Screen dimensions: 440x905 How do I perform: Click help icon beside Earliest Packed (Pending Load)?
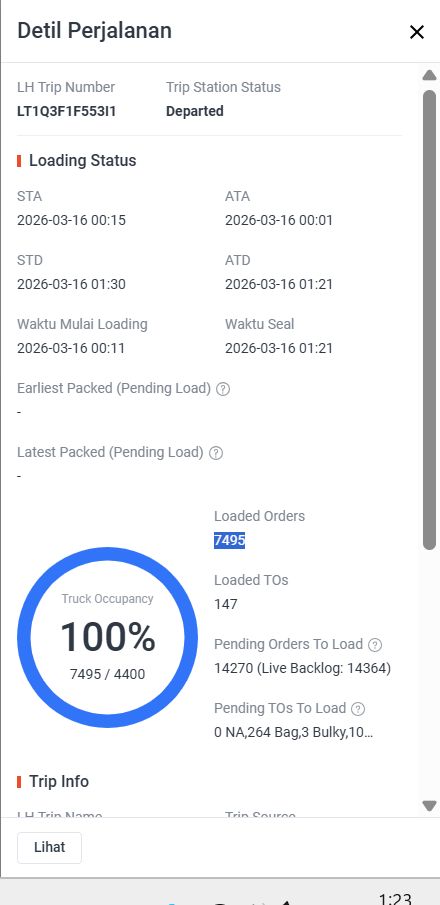223,389
